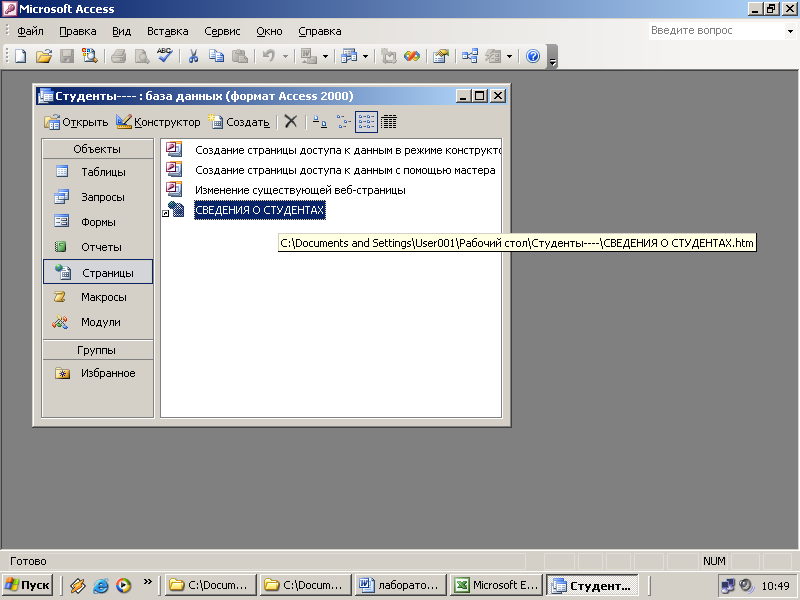Image resolution: width=800 pixels, height=600 pixels.
Task: Click the Analyze icon in toolbar
Action: (x=349, y=56)
